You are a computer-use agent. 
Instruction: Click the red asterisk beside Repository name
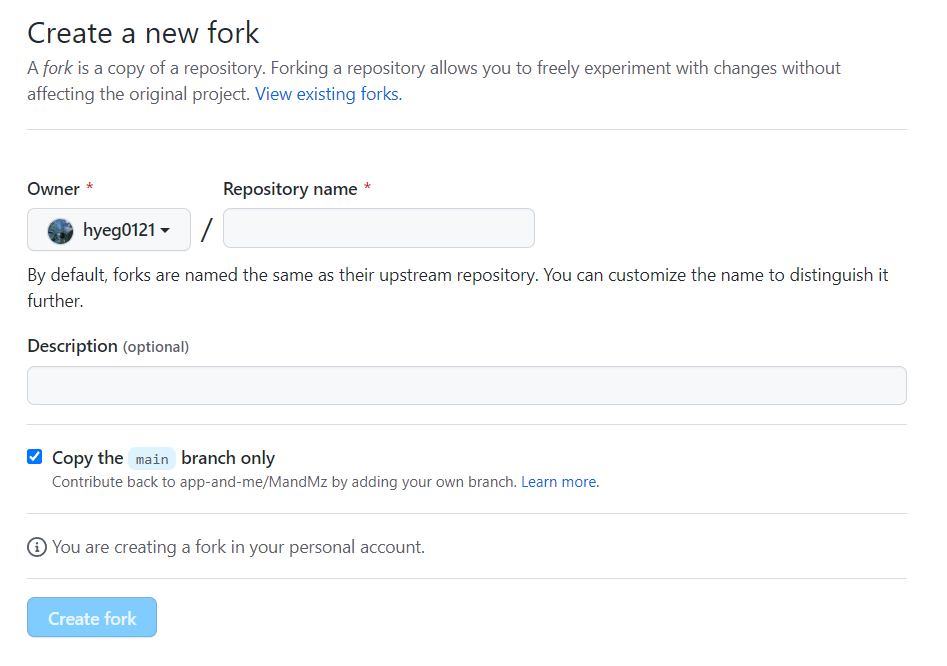pos(367,189)
